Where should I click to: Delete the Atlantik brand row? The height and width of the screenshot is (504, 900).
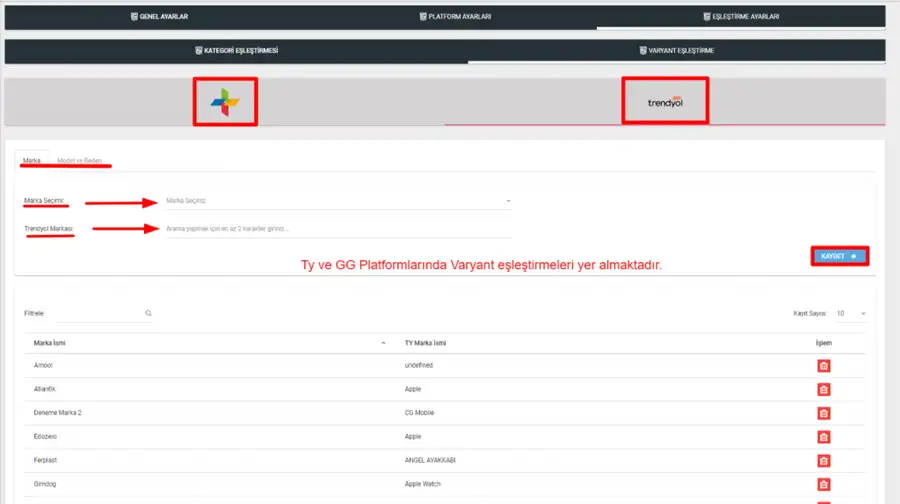pos(824,390)
